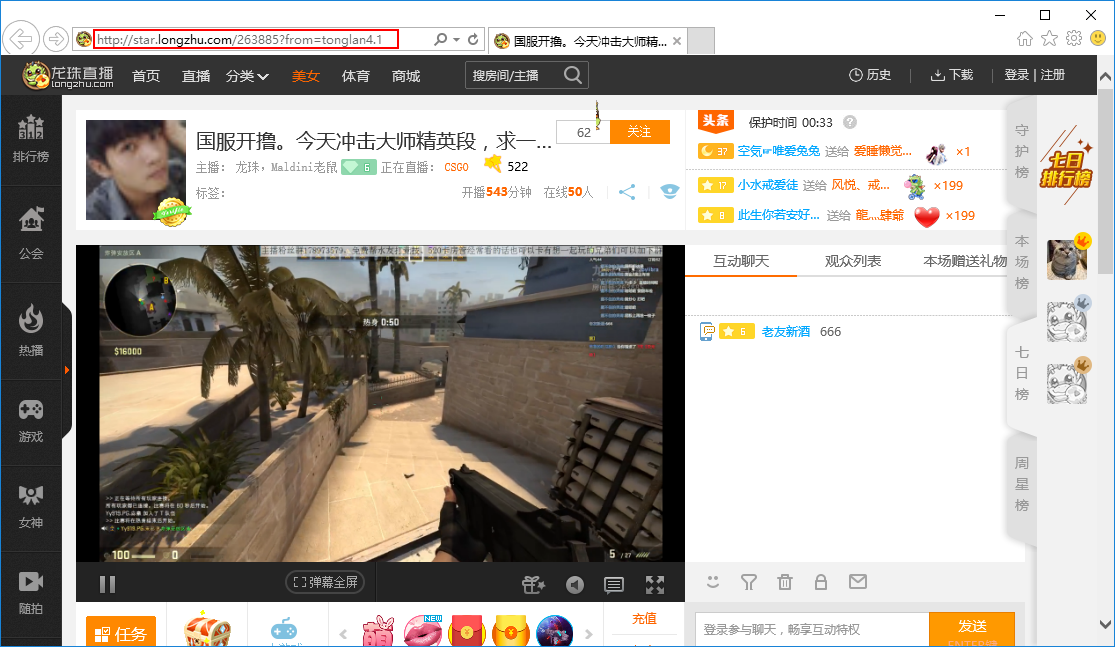Click the 注册 register link
1115x647 pixels.
pos(1052,75)
